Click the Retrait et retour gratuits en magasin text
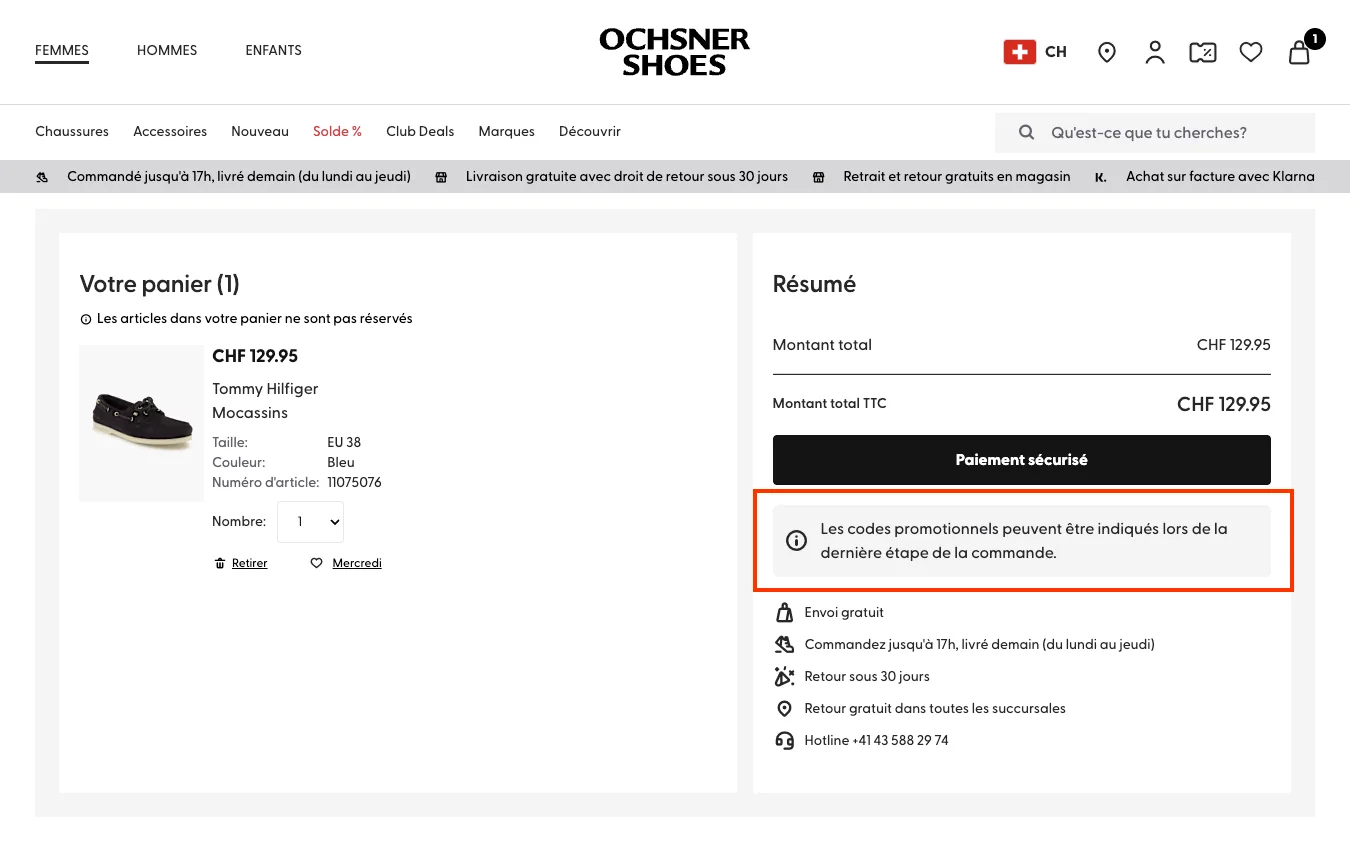Image resolution: width=1350 pixels, height=852 pixels. (x=957, y=177)
